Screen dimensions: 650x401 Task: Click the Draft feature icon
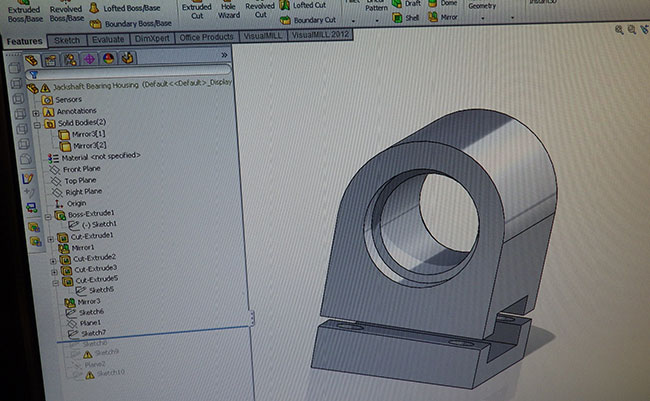[397, 3]
